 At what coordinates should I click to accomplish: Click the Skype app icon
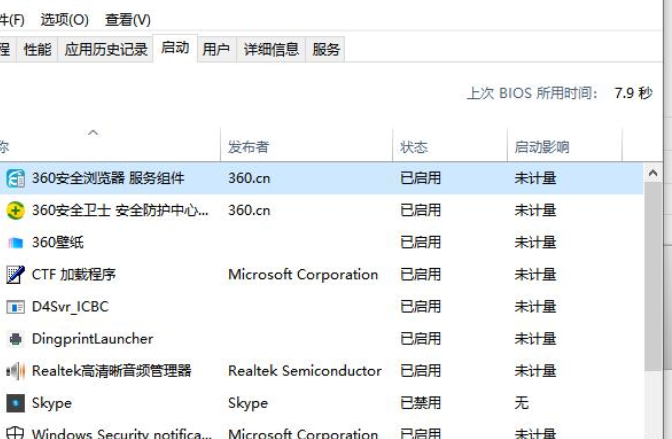pos(15,403)
